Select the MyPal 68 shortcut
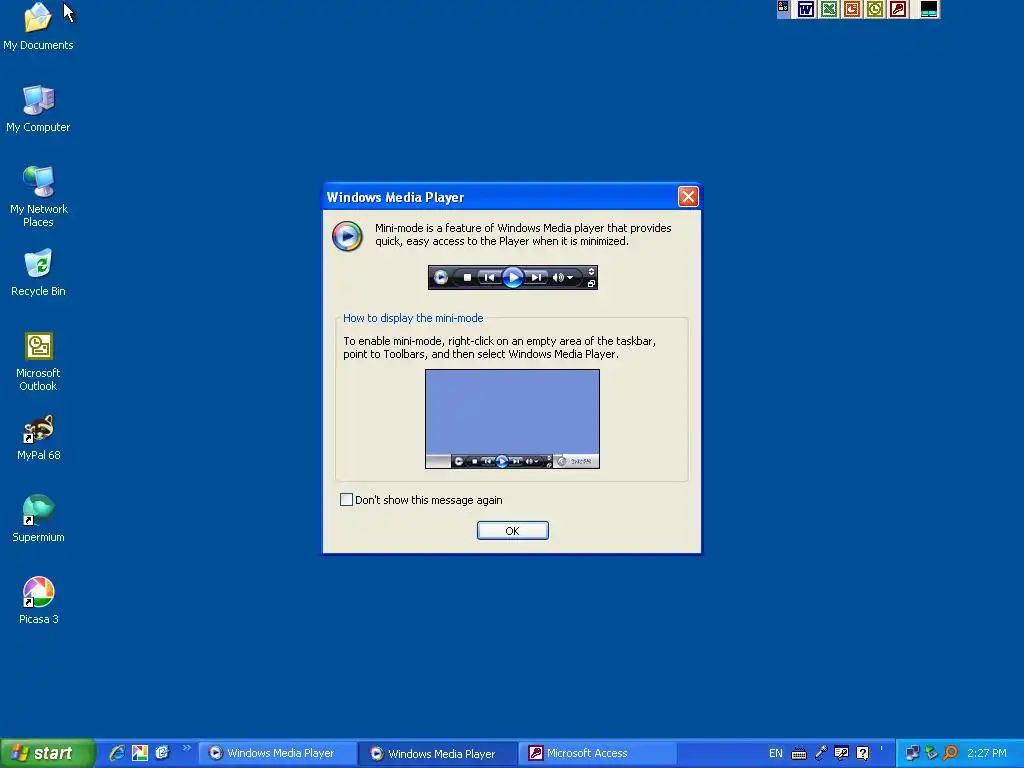Screen dimensions: 1024x768 (38, 437)
